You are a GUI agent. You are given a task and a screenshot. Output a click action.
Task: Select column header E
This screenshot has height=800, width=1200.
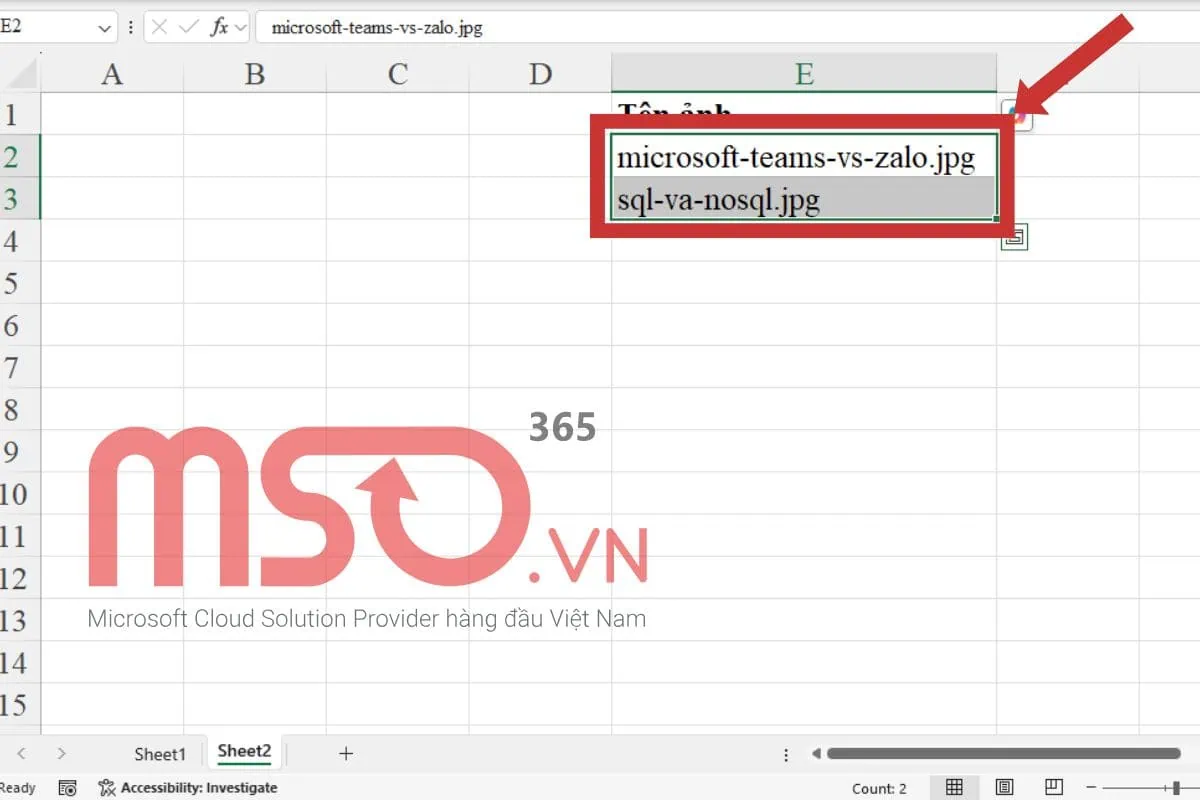pyautogui.click(x=804, y=72)
